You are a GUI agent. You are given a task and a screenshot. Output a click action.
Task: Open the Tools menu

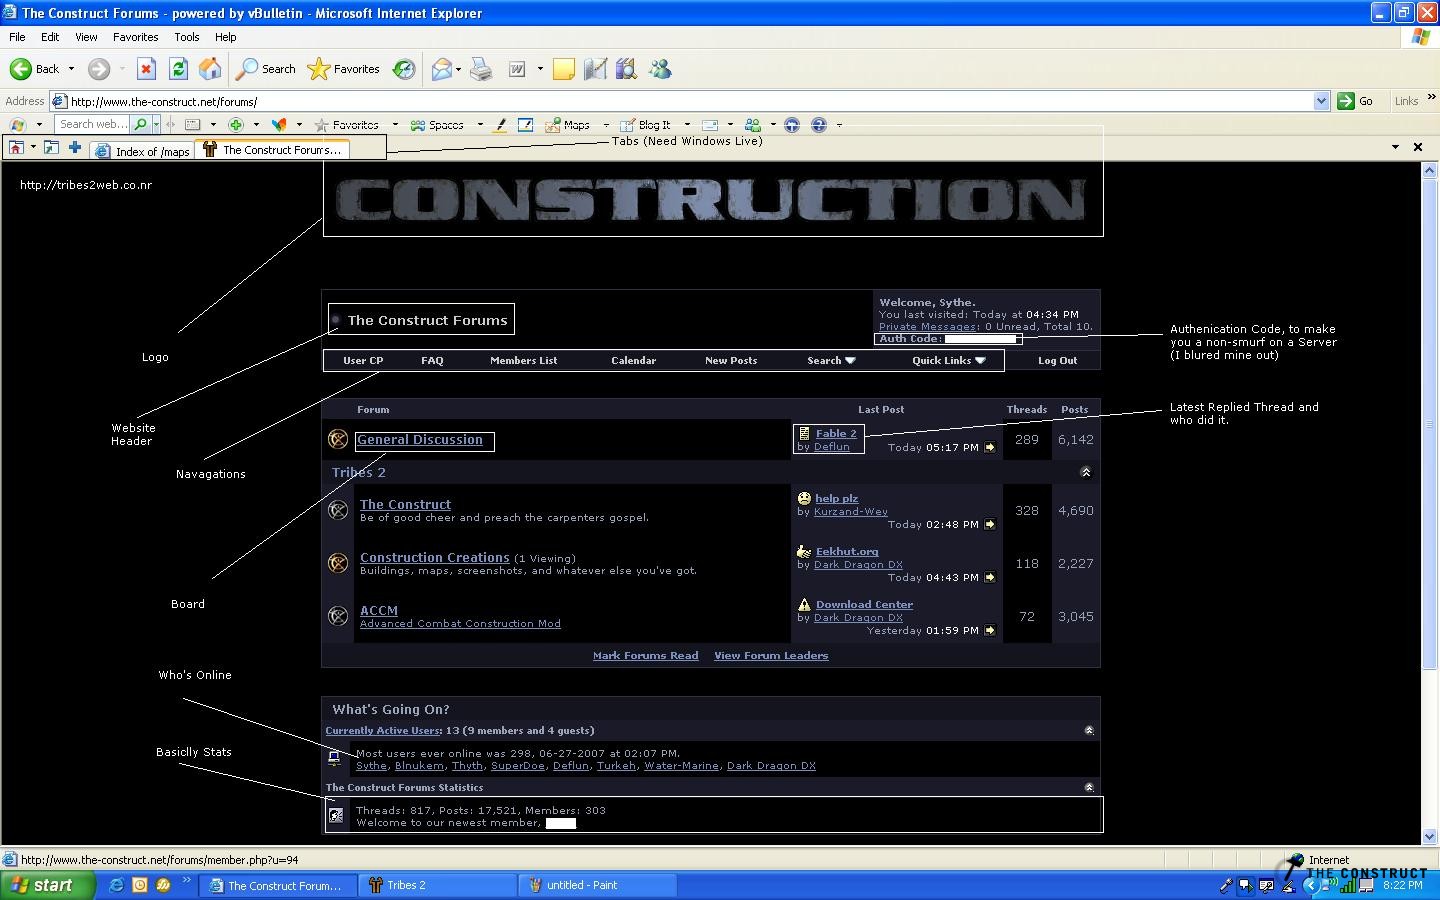click(x=187, y=37)
